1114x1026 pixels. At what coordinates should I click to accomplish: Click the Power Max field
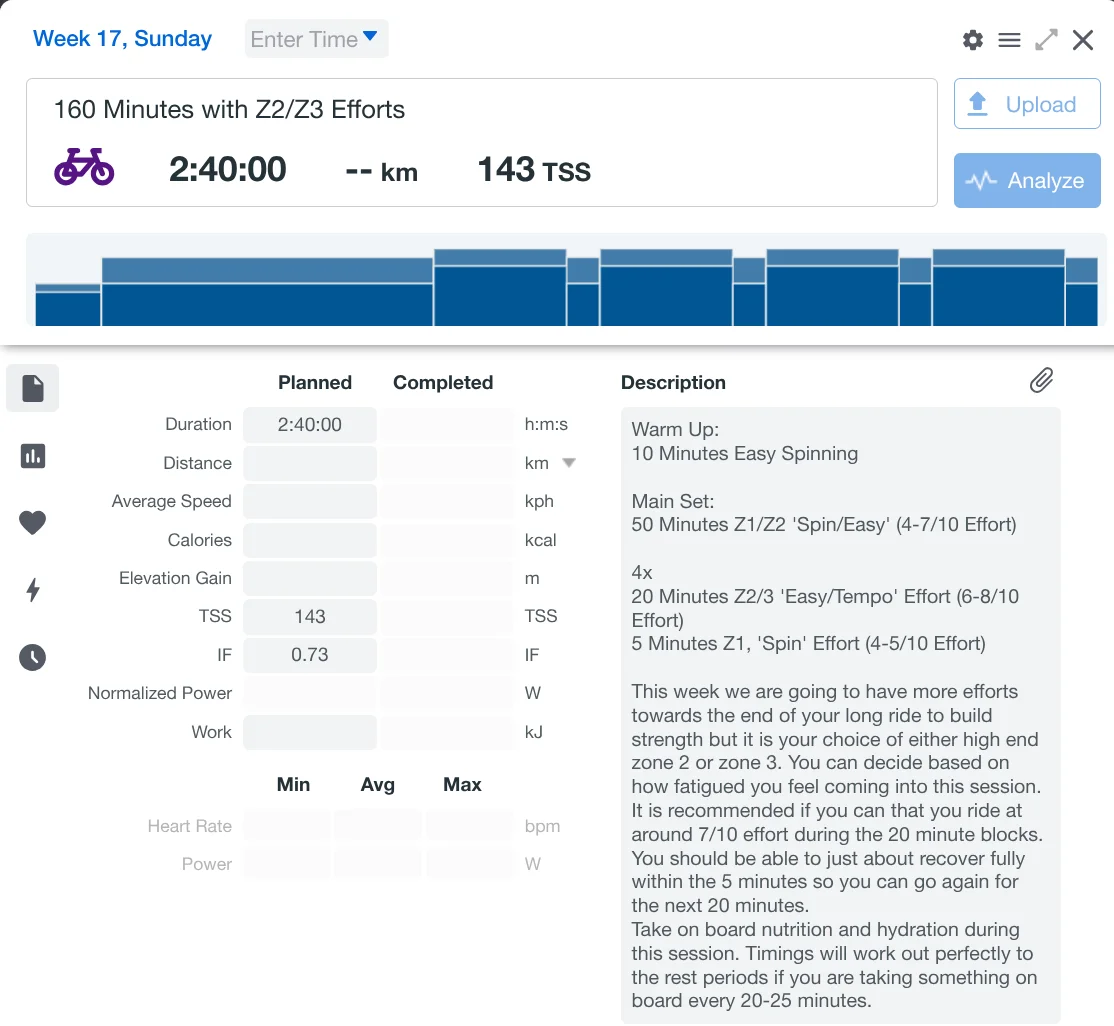470,864
